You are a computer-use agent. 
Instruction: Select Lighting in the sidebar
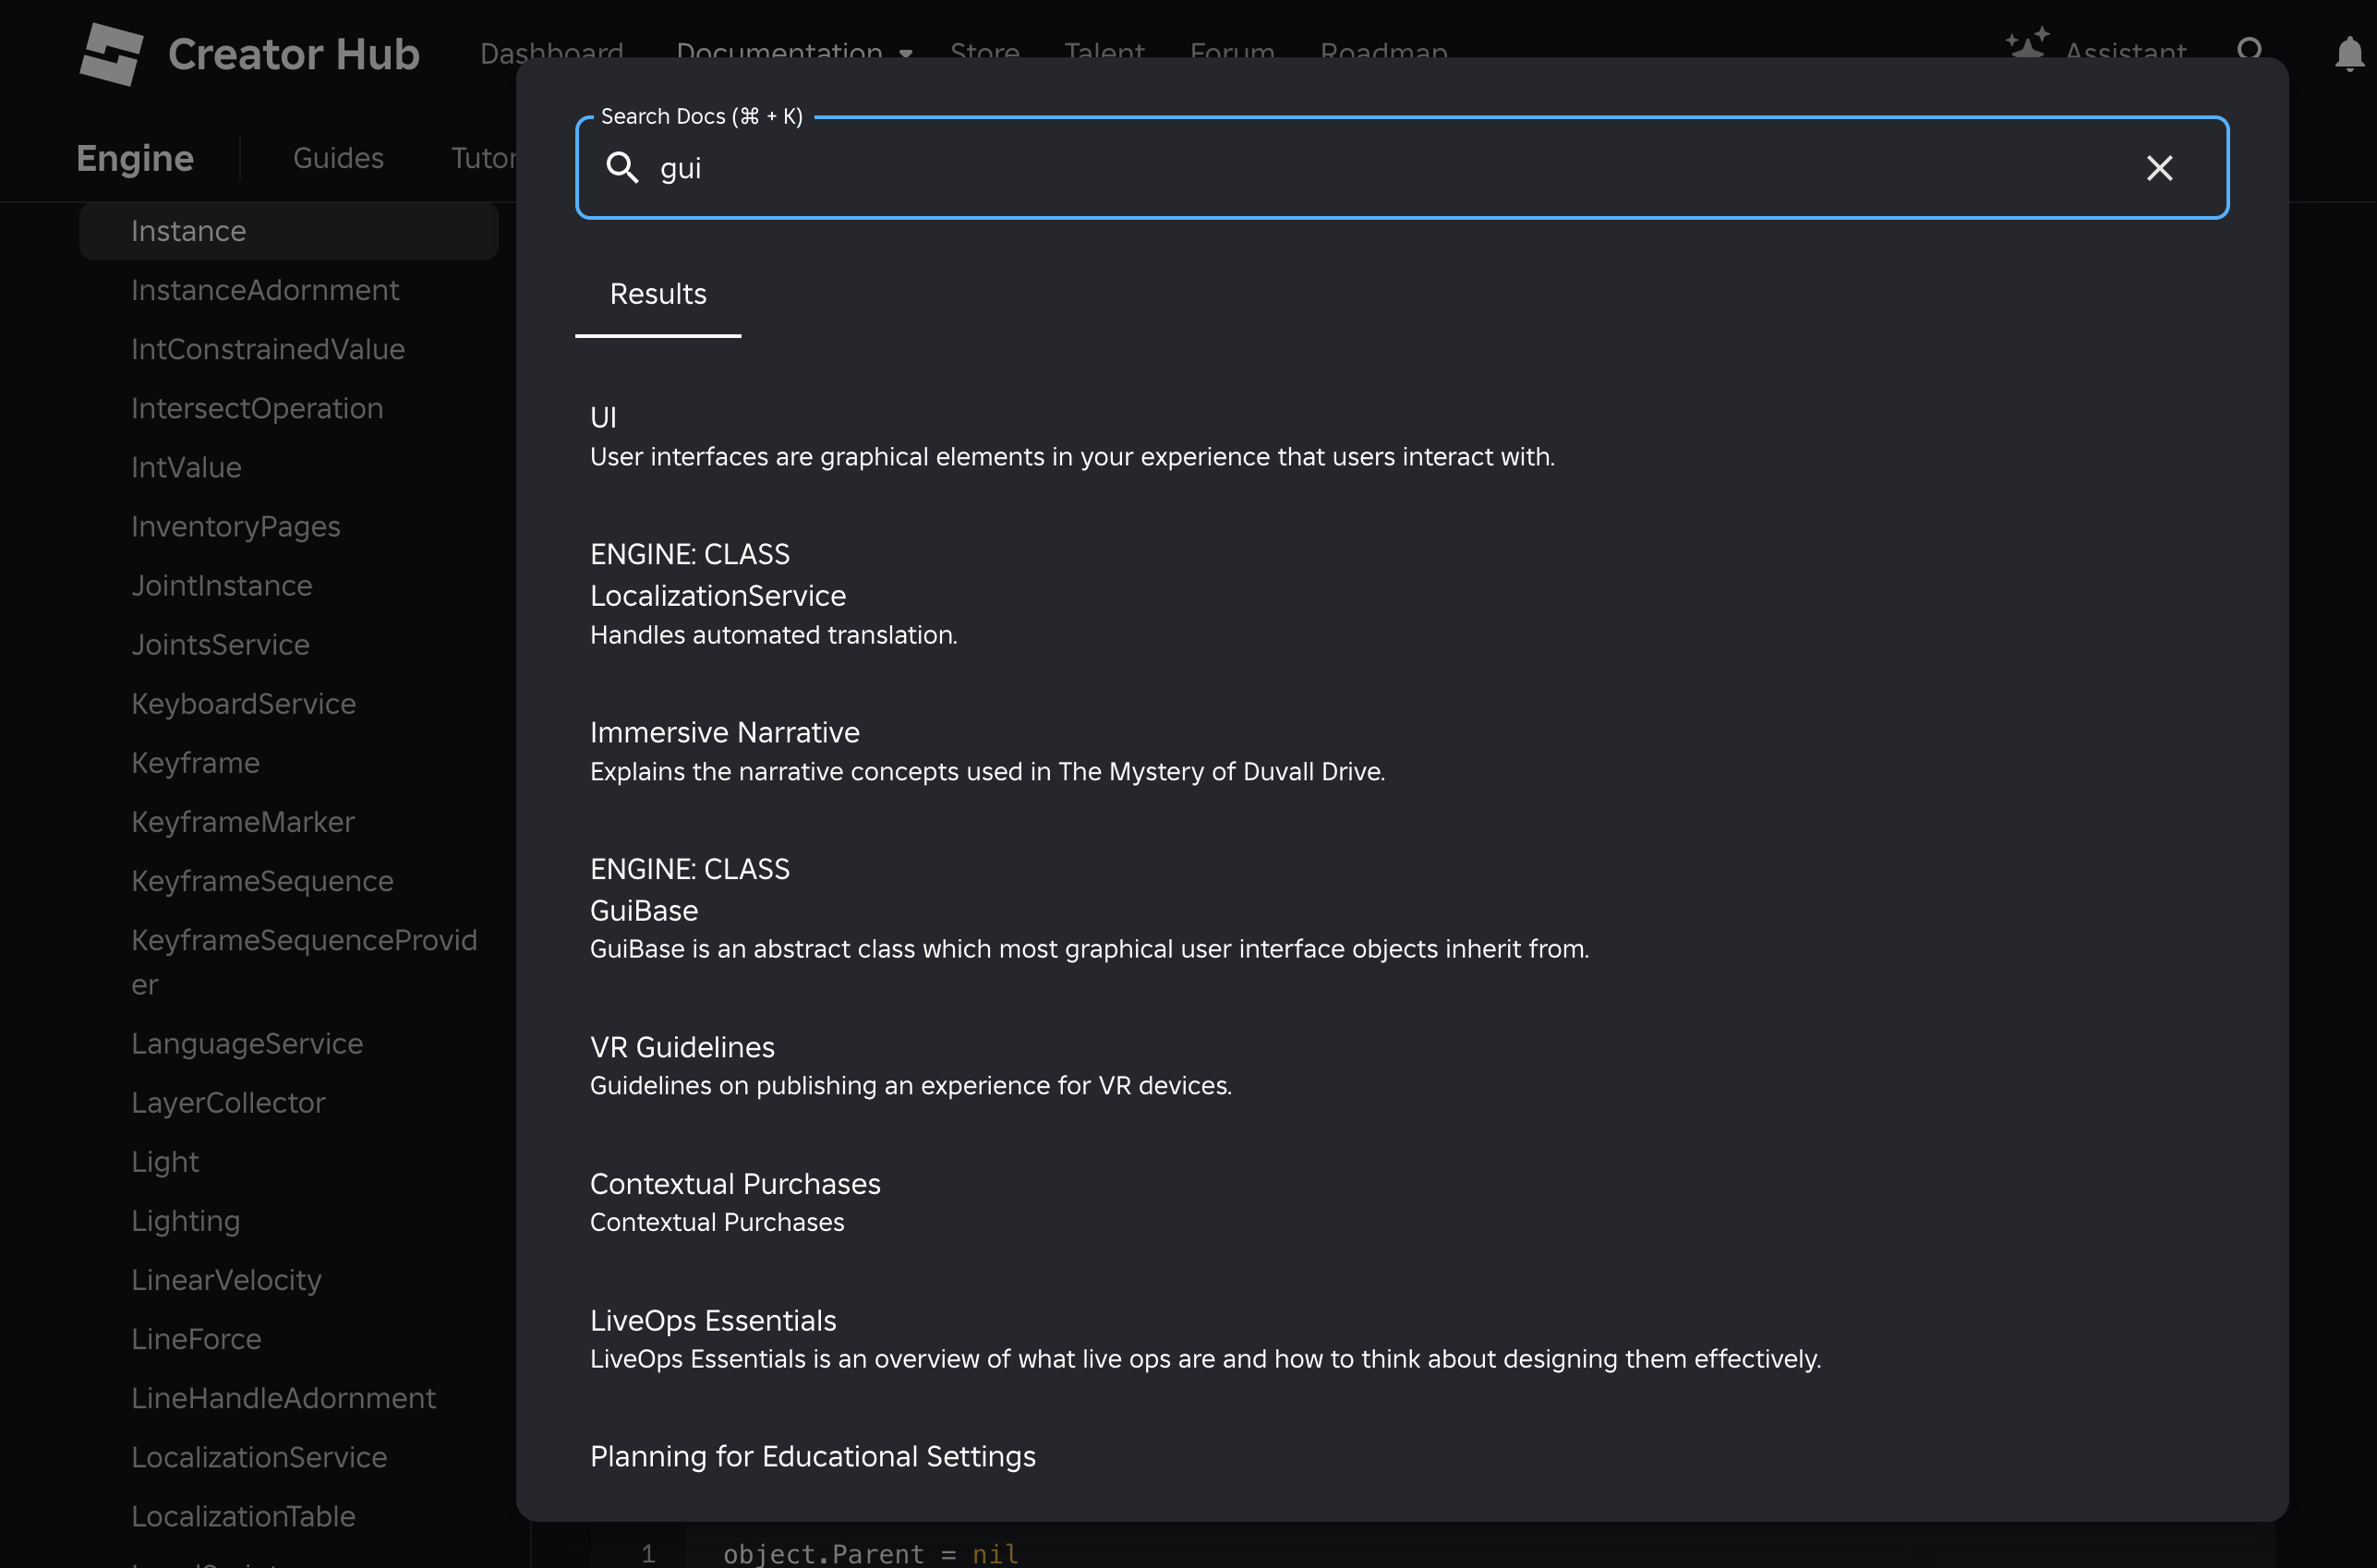click(185, 1221)
